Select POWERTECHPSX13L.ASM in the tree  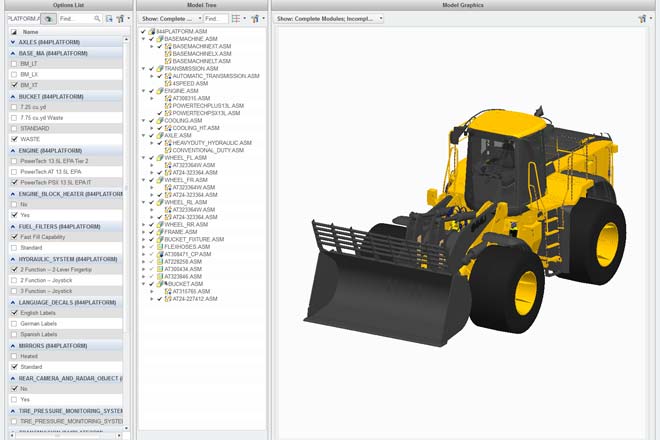point(206,113)
